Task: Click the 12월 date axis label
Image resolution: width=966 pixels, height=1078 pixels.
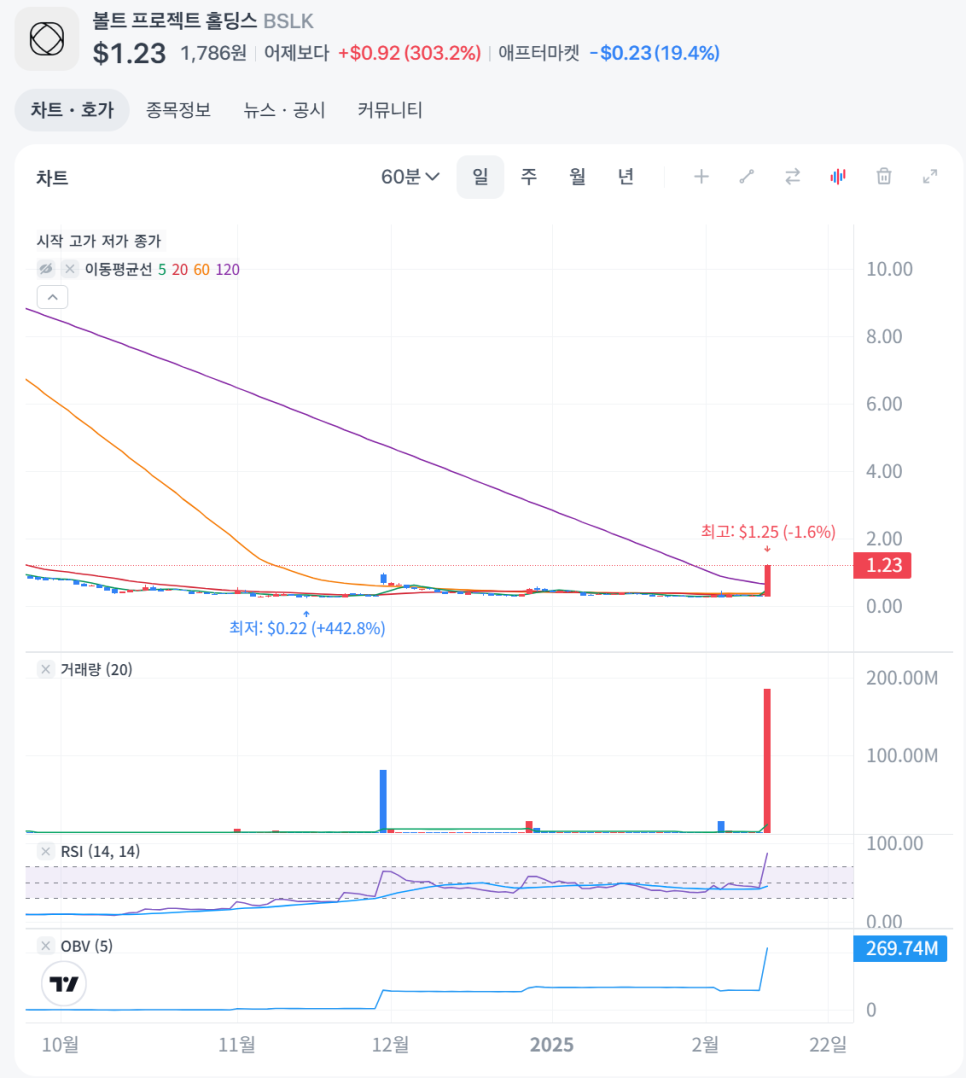Action: [391, 1045]
